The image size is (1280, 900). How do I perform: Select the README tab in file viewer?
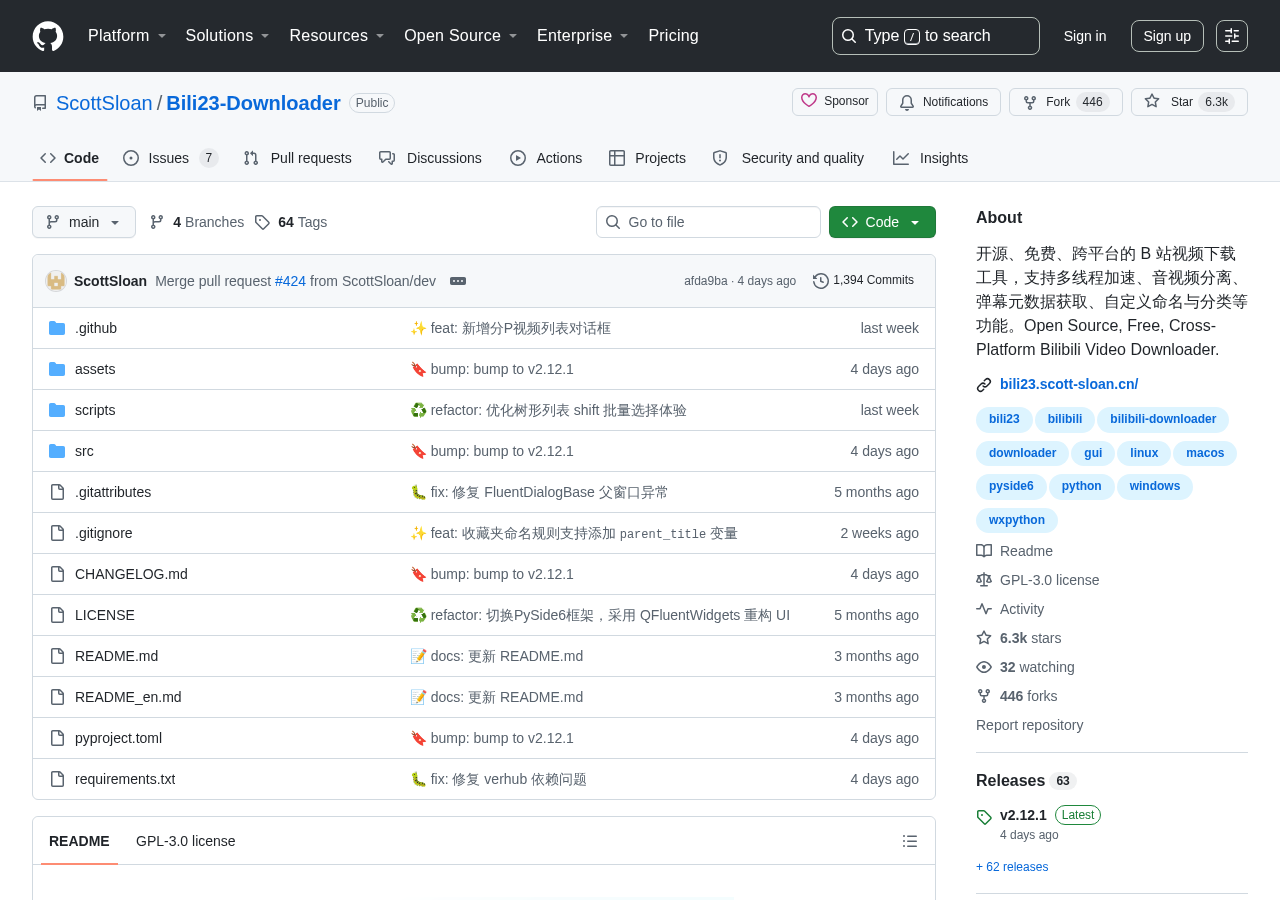[79, 841]
